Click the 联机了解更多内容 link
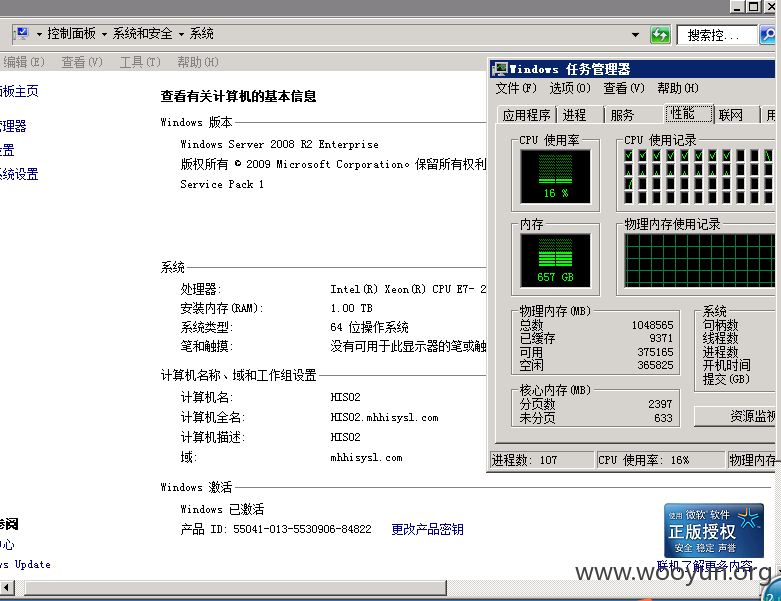781x601 pixels. click(705, 566)
